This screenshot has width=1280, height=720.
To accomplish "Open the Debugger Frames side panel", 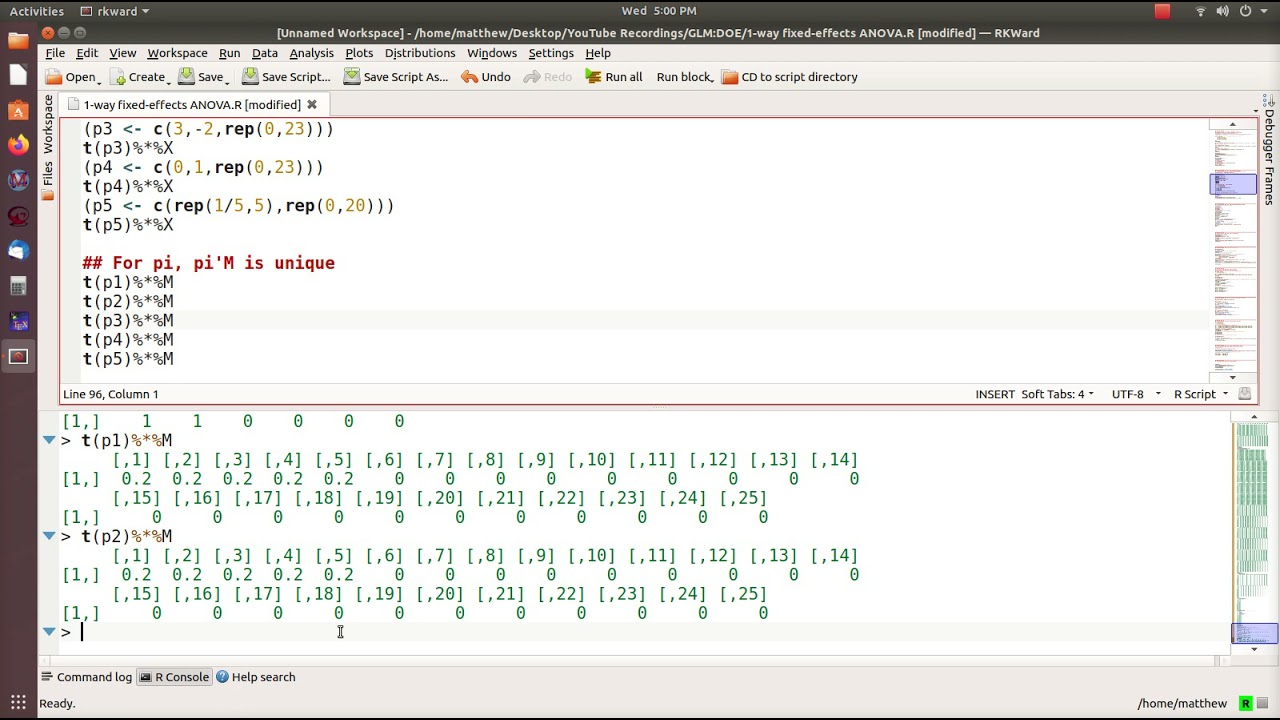I will coord(1269,151).
